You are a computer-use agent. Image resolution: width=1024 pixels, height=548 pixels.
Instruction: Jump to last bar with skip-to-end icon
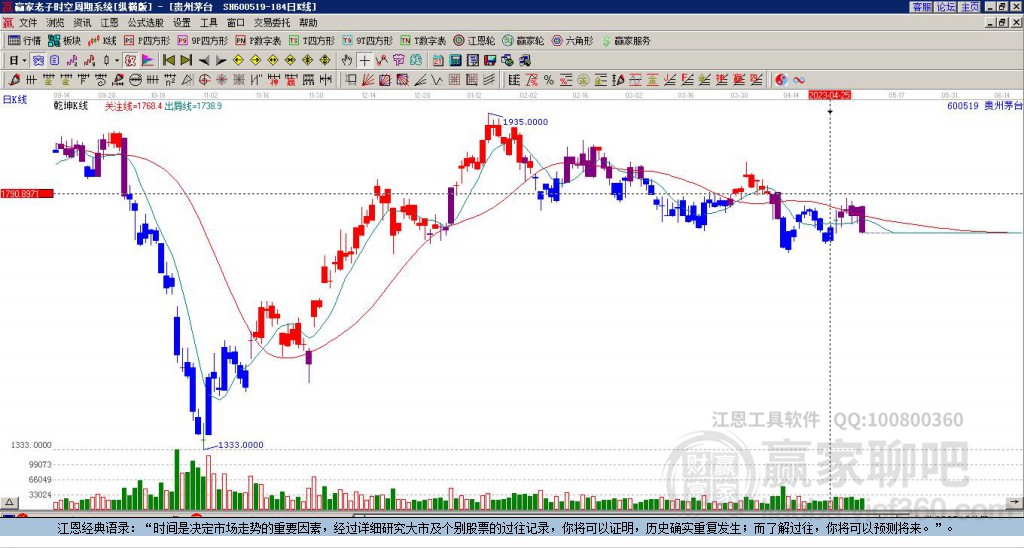[186, 61]
